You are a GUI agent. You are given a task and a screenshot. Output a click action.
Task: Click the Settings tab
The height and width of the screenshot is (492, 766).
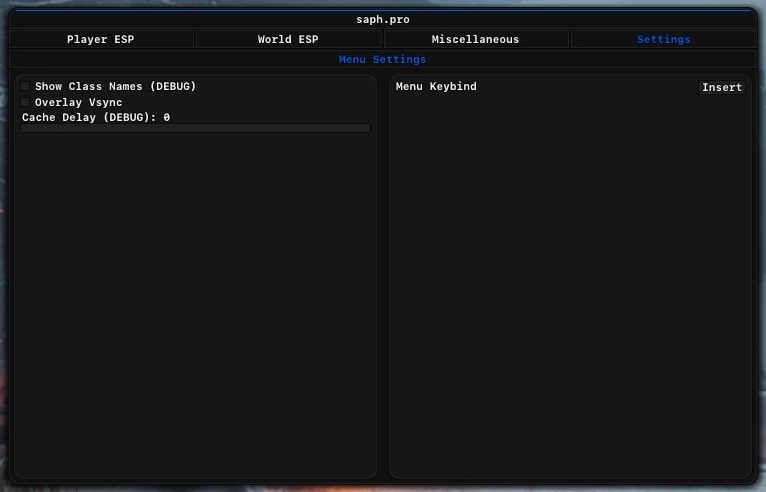point(663,40)
